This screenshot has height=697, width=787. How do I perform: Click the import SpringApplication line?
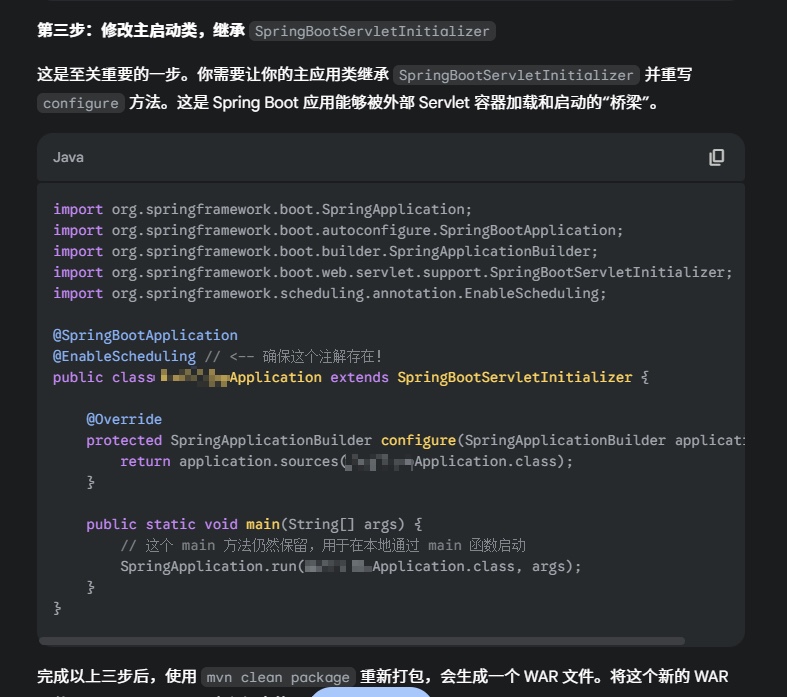click(263, 209)
